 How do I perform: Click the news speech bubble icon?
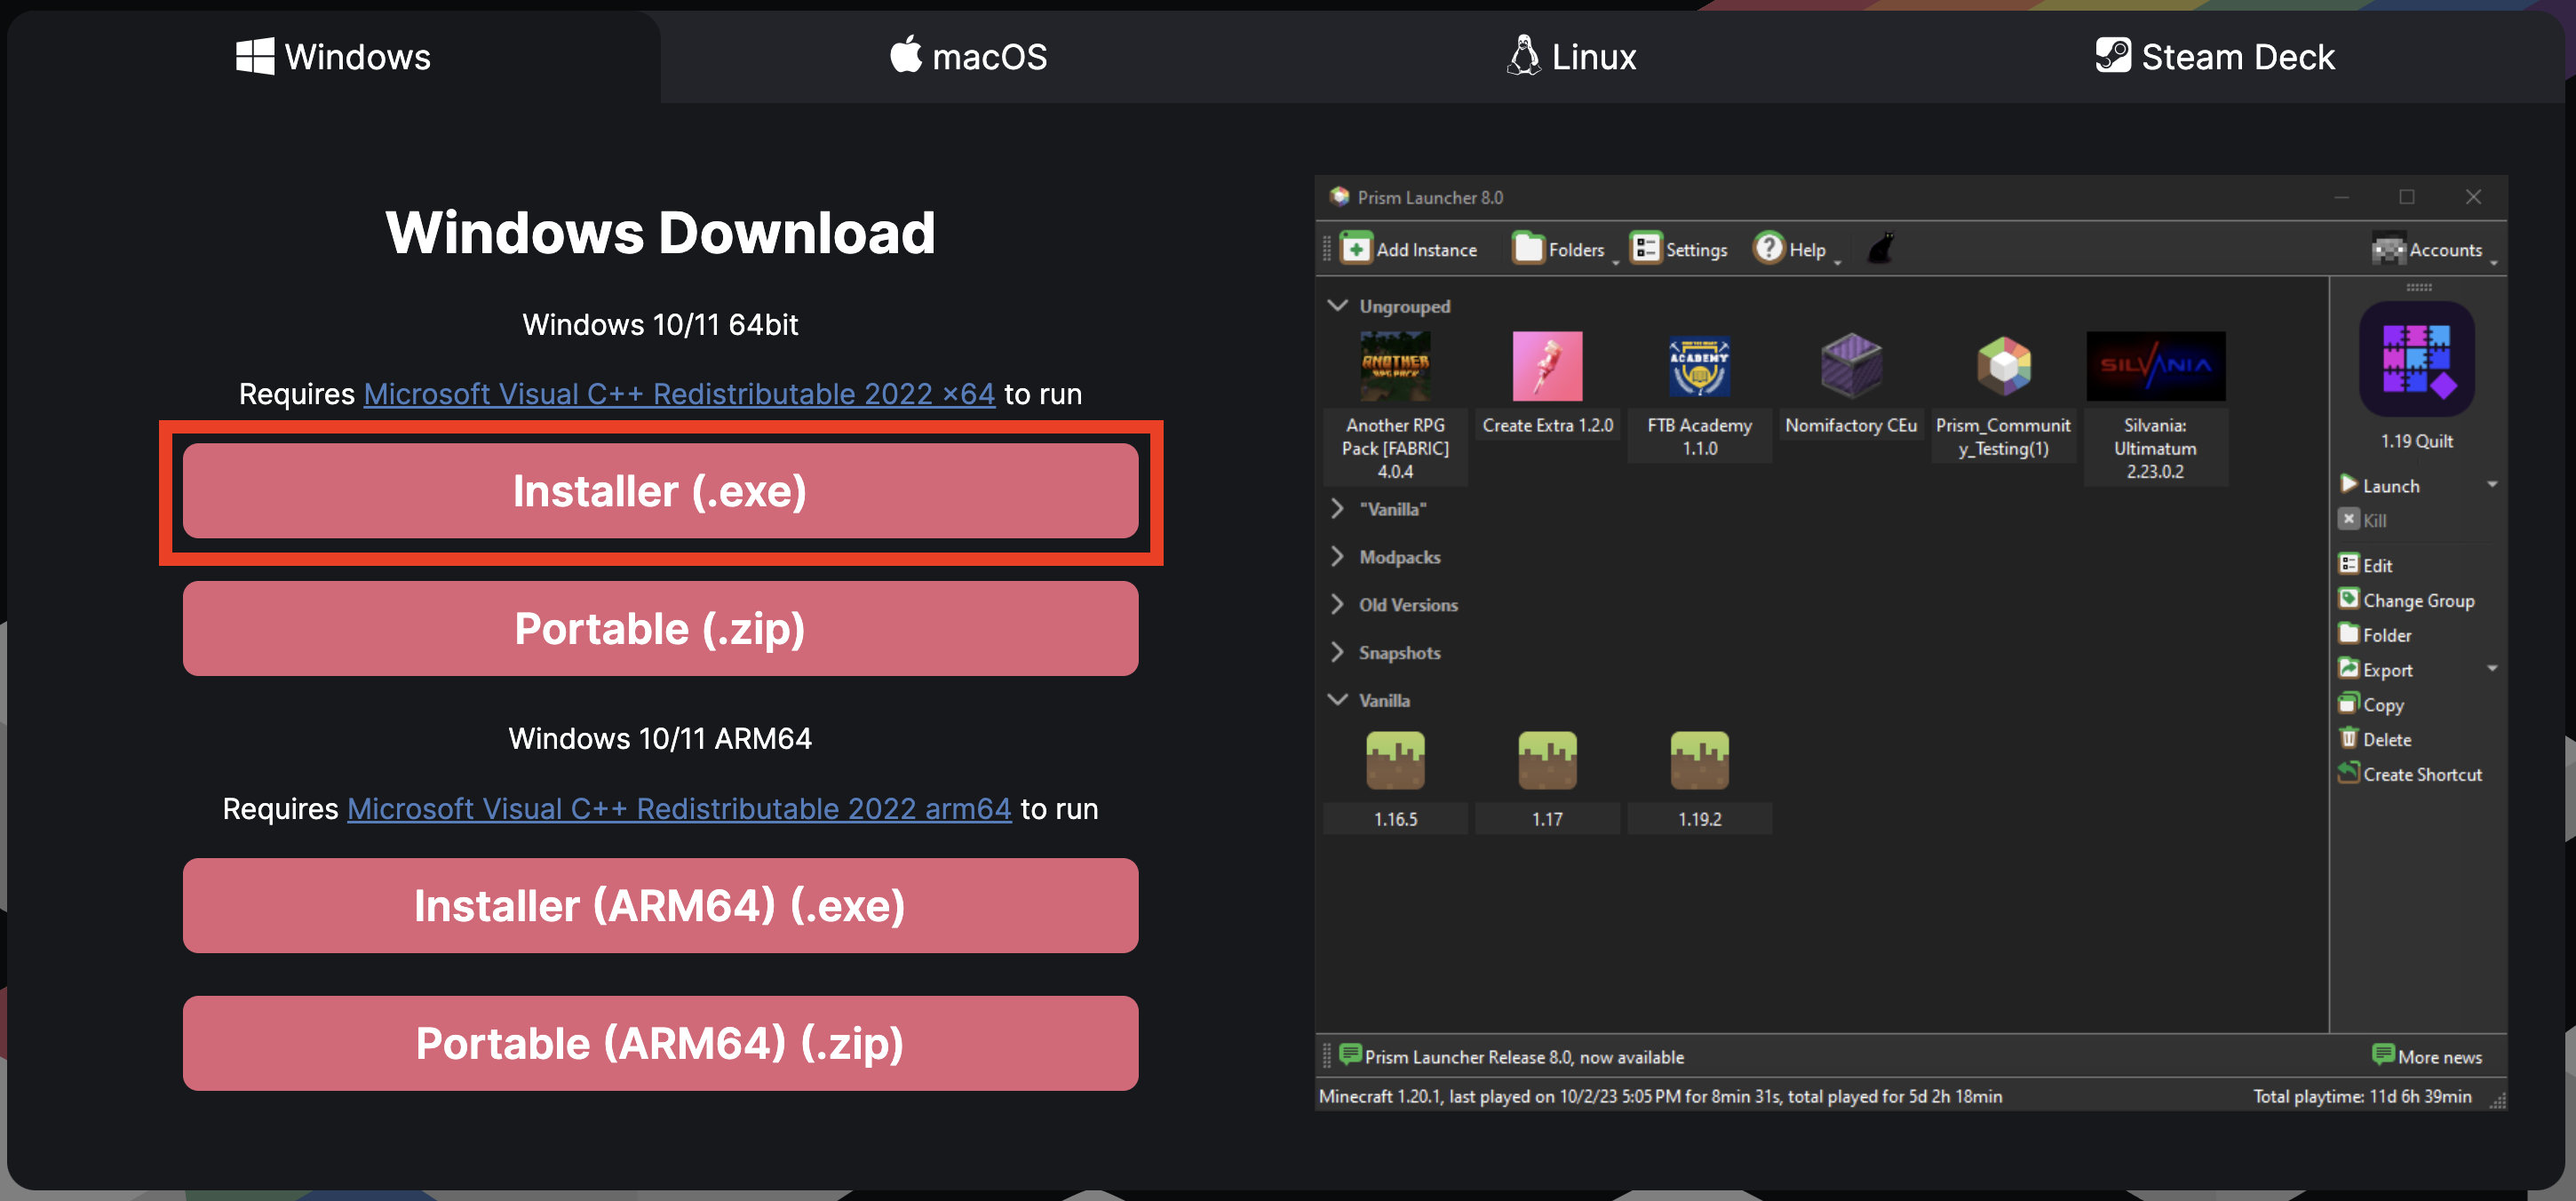(1350, 1055)
